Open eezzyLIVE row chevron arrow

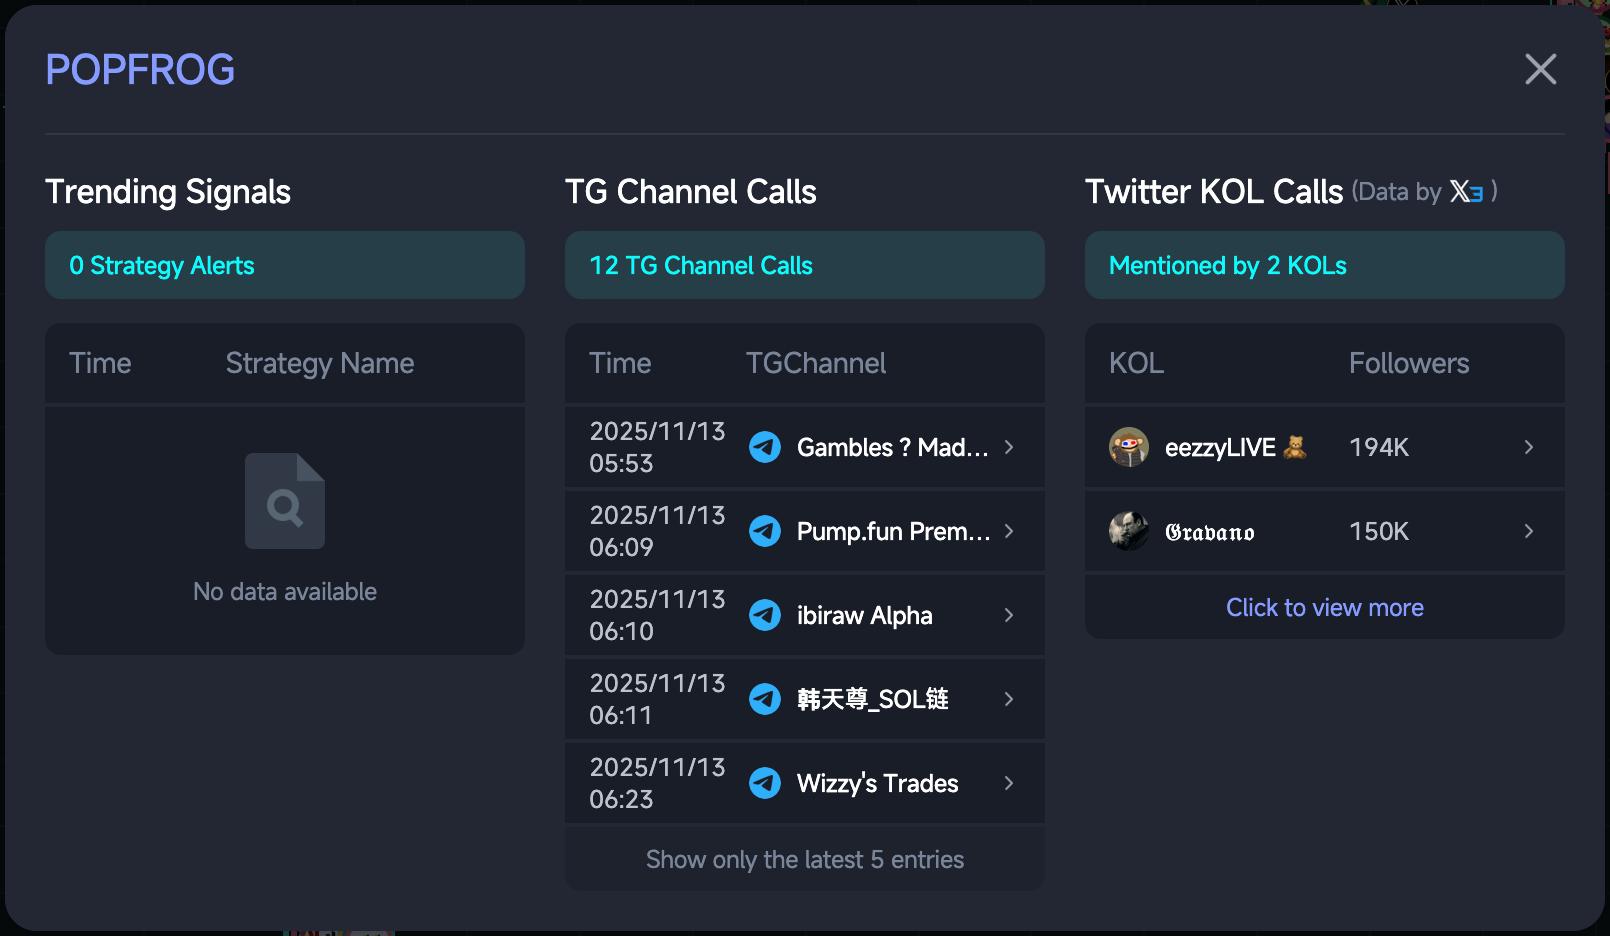1528,447
